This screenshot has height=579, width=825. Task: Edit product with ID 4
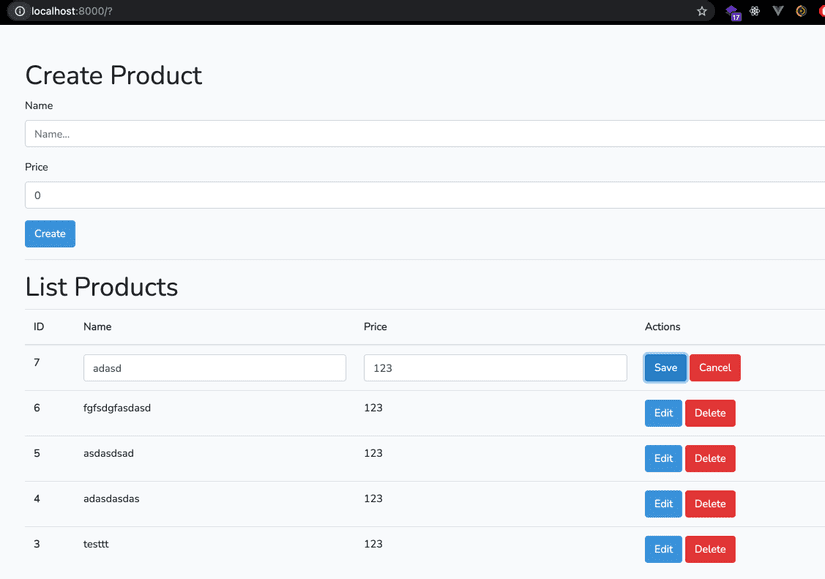[x=663, y=504]
